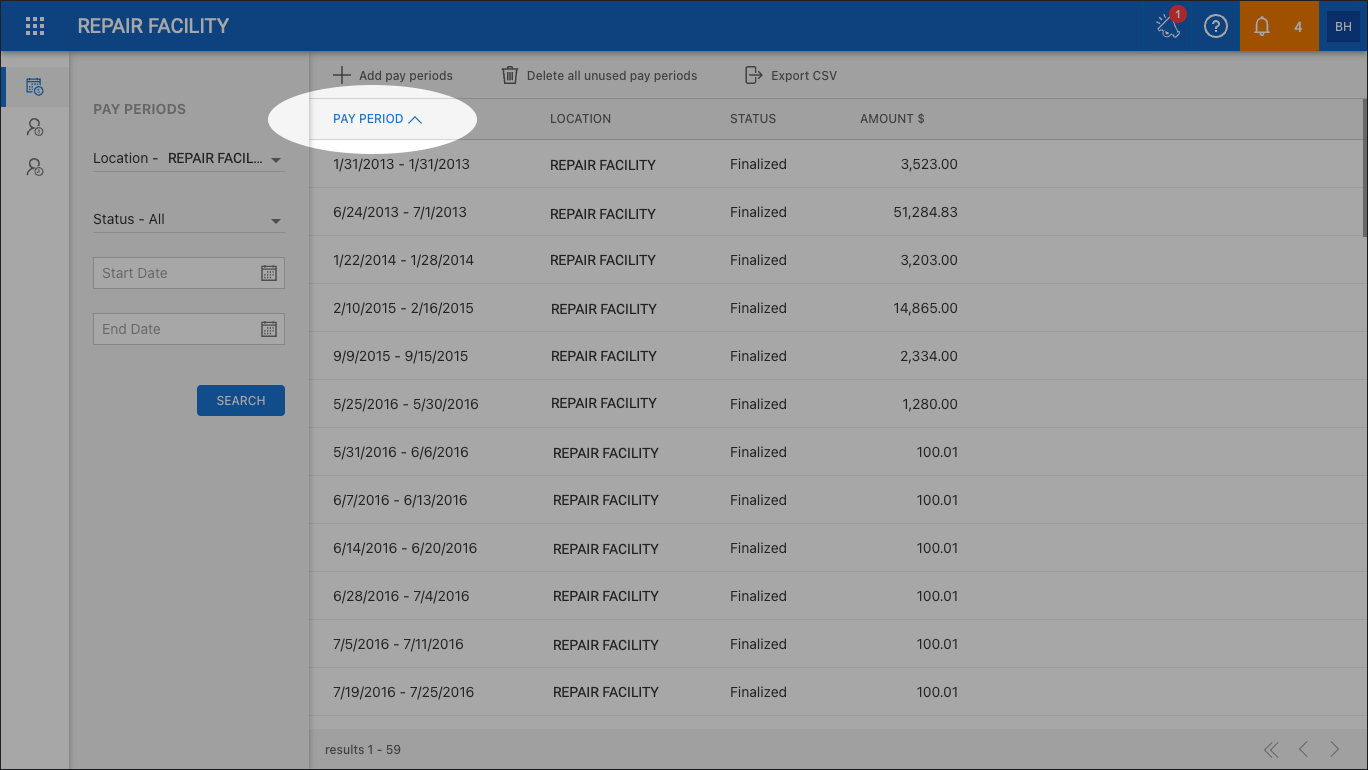
Task: Open pay period 5/31/2016 - 6/6/2016
Action: coord(401,452)
